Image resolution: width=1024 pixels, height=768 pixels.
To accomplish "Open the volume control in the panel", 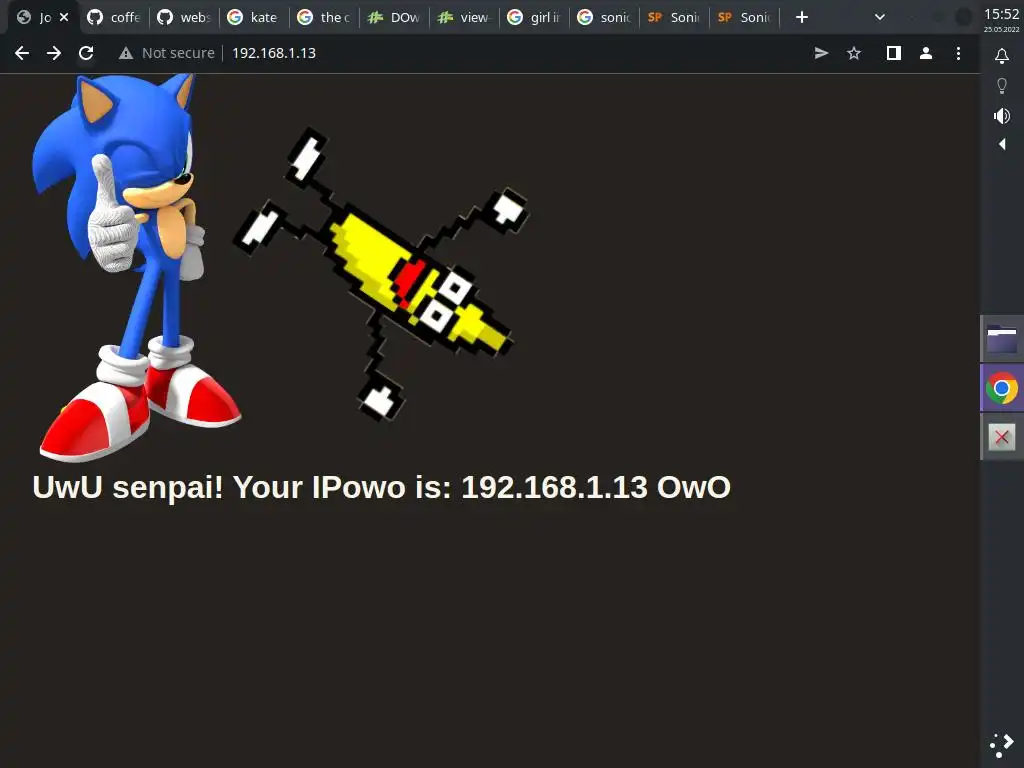I will coord(1002,116).
